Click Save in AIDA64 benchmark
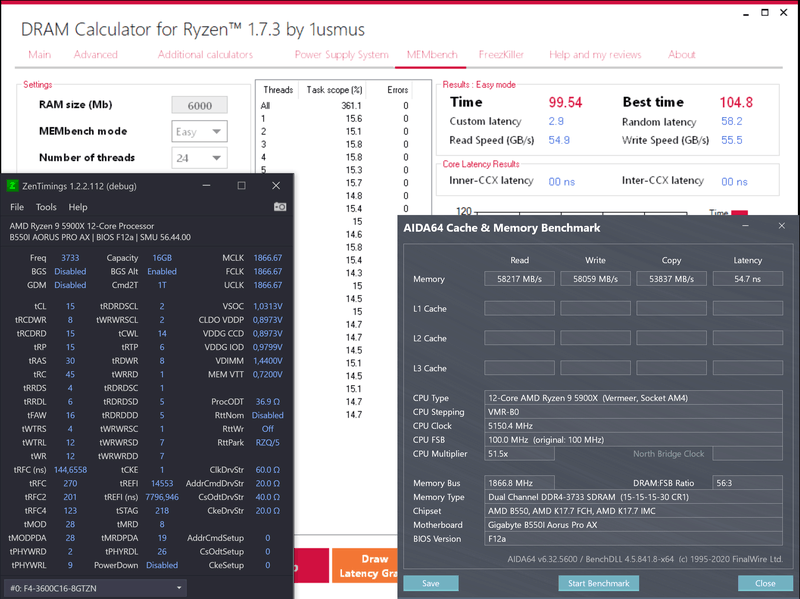 (431, 583)
